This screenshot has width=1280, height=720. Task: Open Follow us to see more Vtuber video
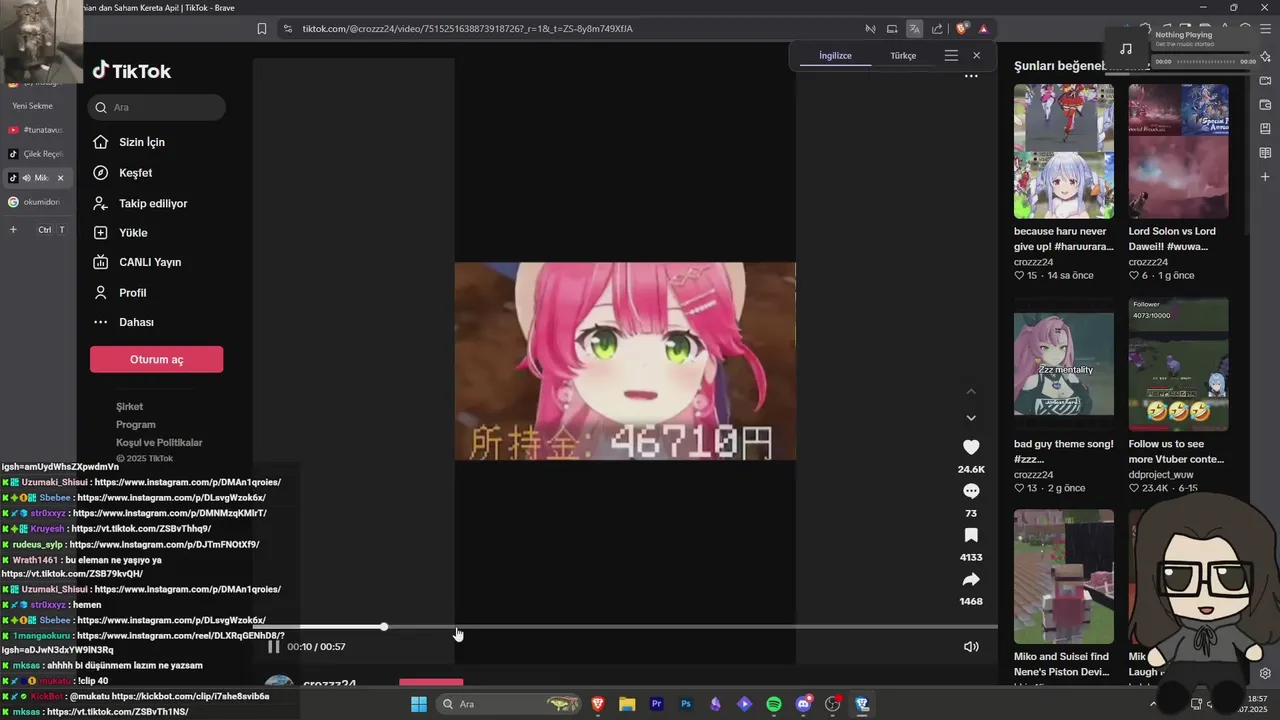tap(1179, 364)
